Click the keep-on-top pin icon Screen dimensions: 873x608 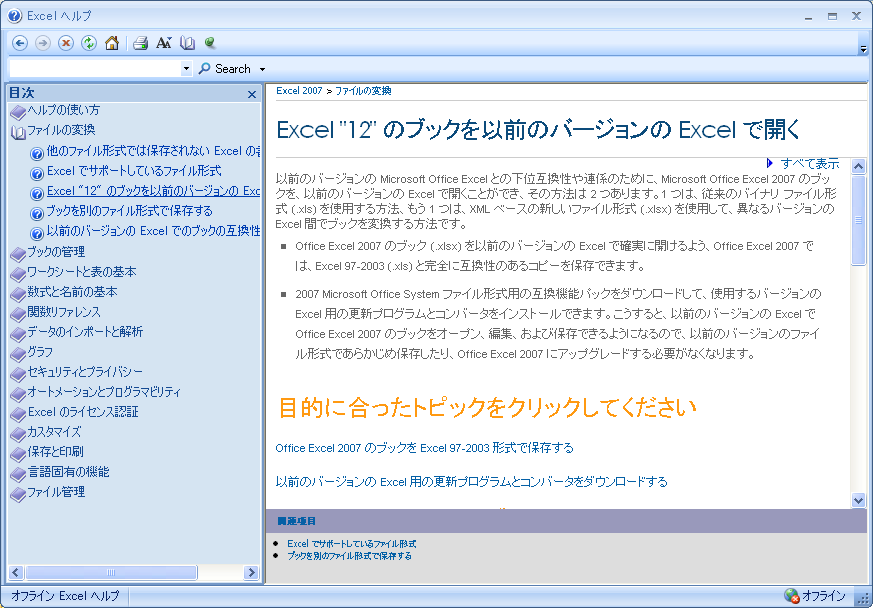(x=209, y=42)
